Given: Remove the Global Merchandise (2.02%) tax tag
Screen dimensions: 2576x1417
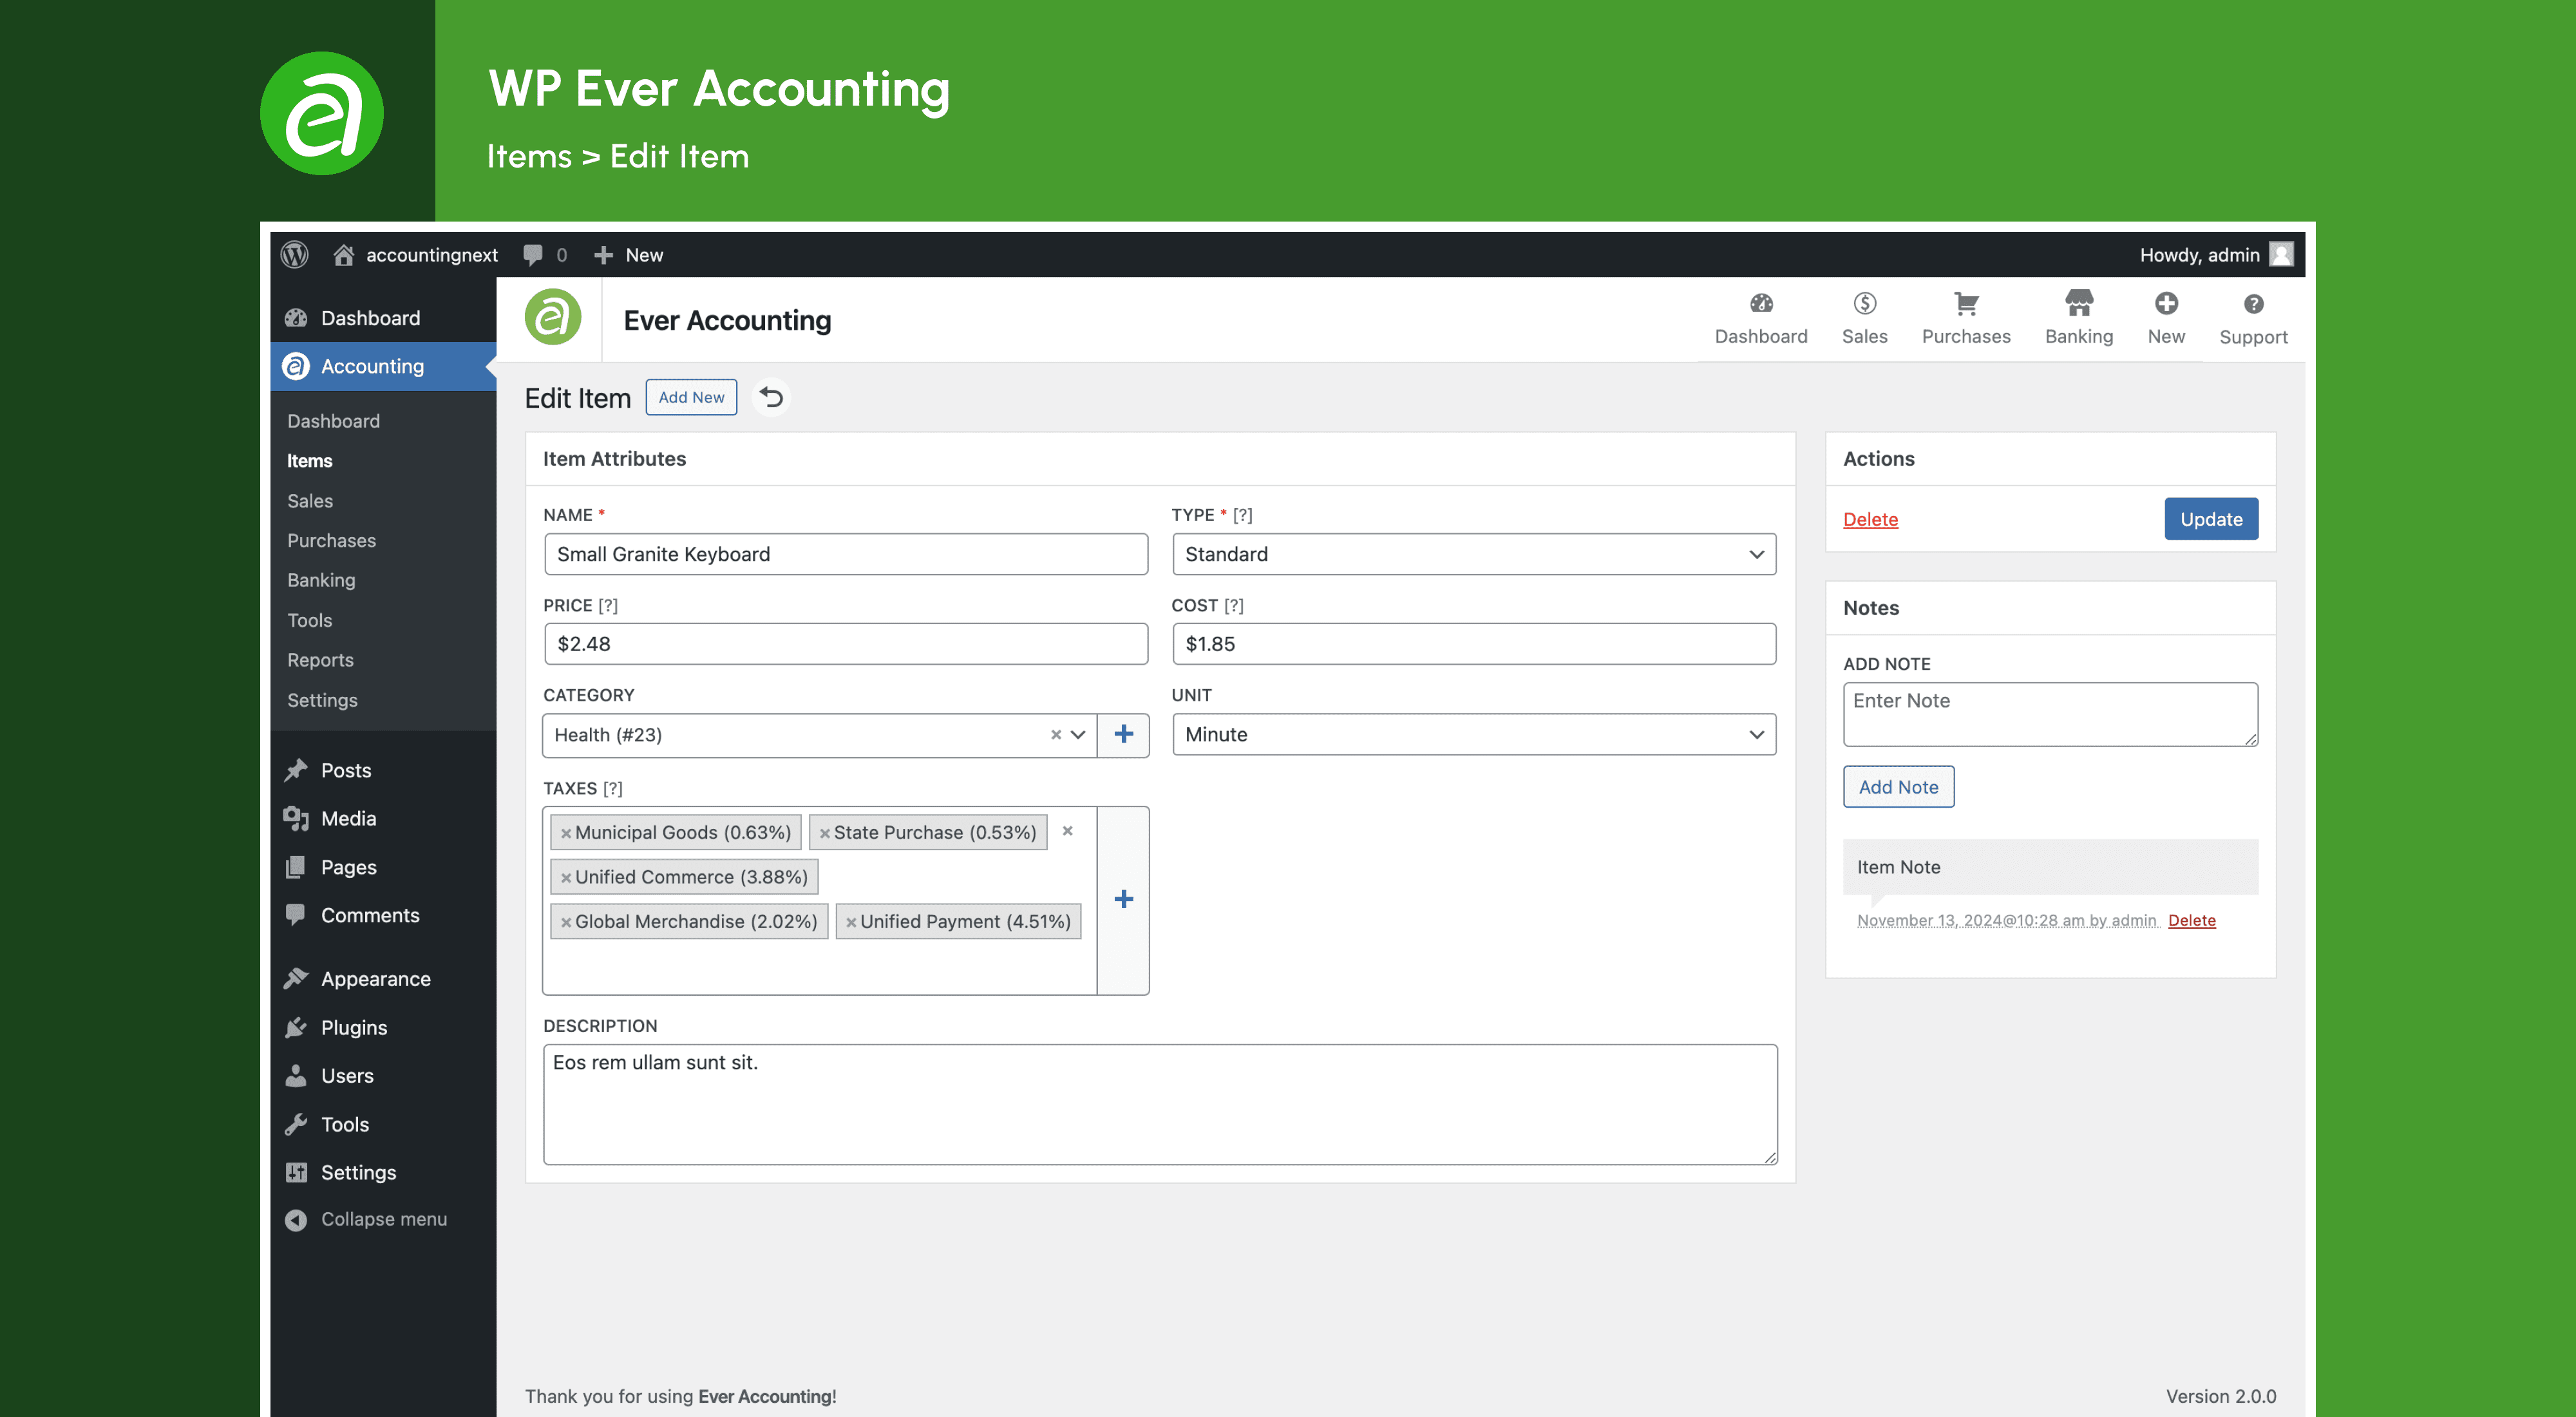Looking at the screenshot, I should tap(566, 922).
